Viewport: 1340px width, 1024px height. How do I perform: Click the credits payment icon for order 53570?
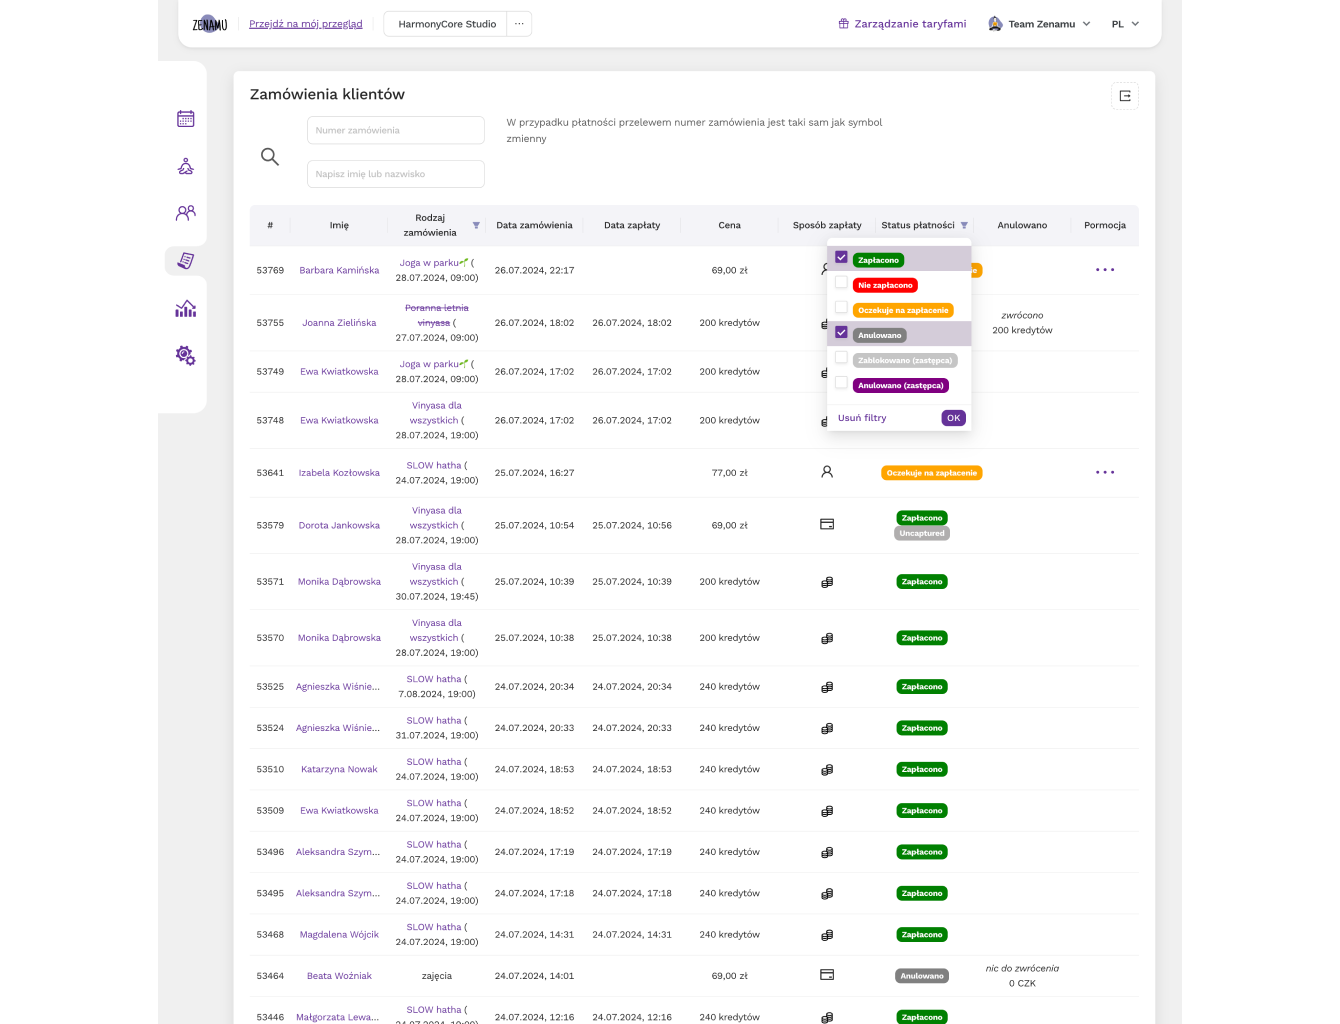[x=827, y=638]
